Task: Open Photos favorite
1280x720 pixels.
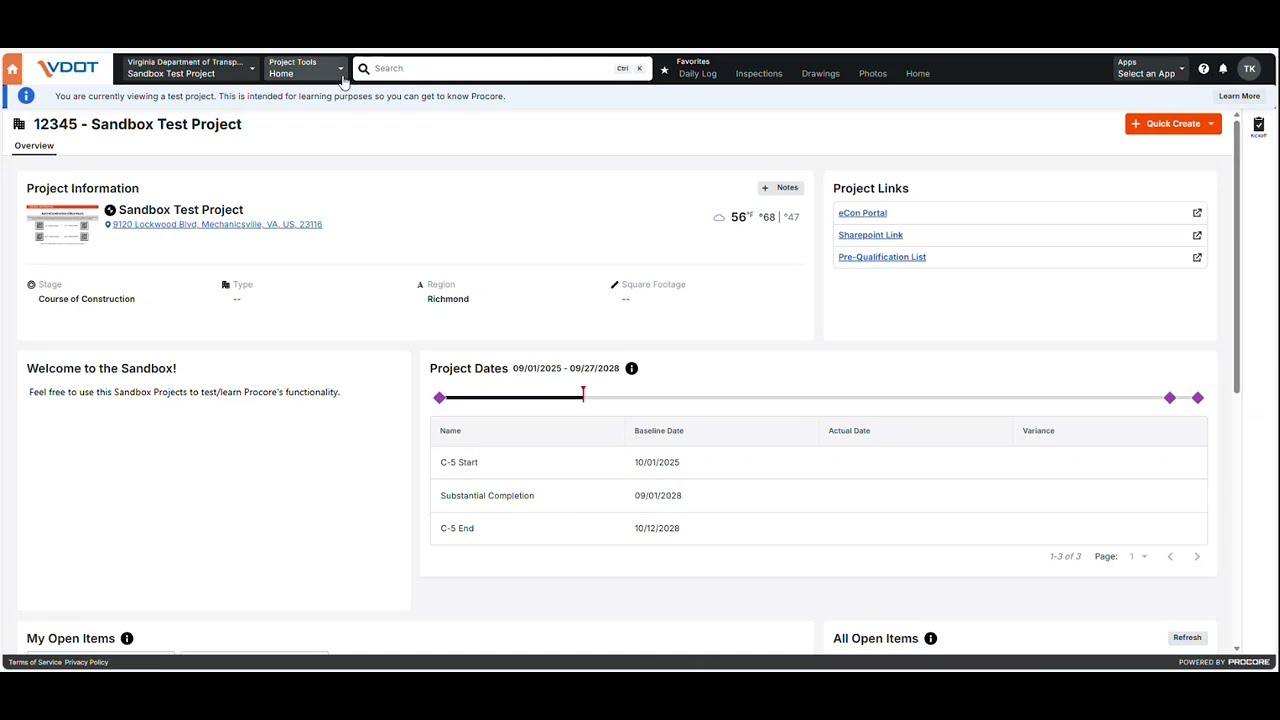Action: pyautogui.click(x=873, y=74)
